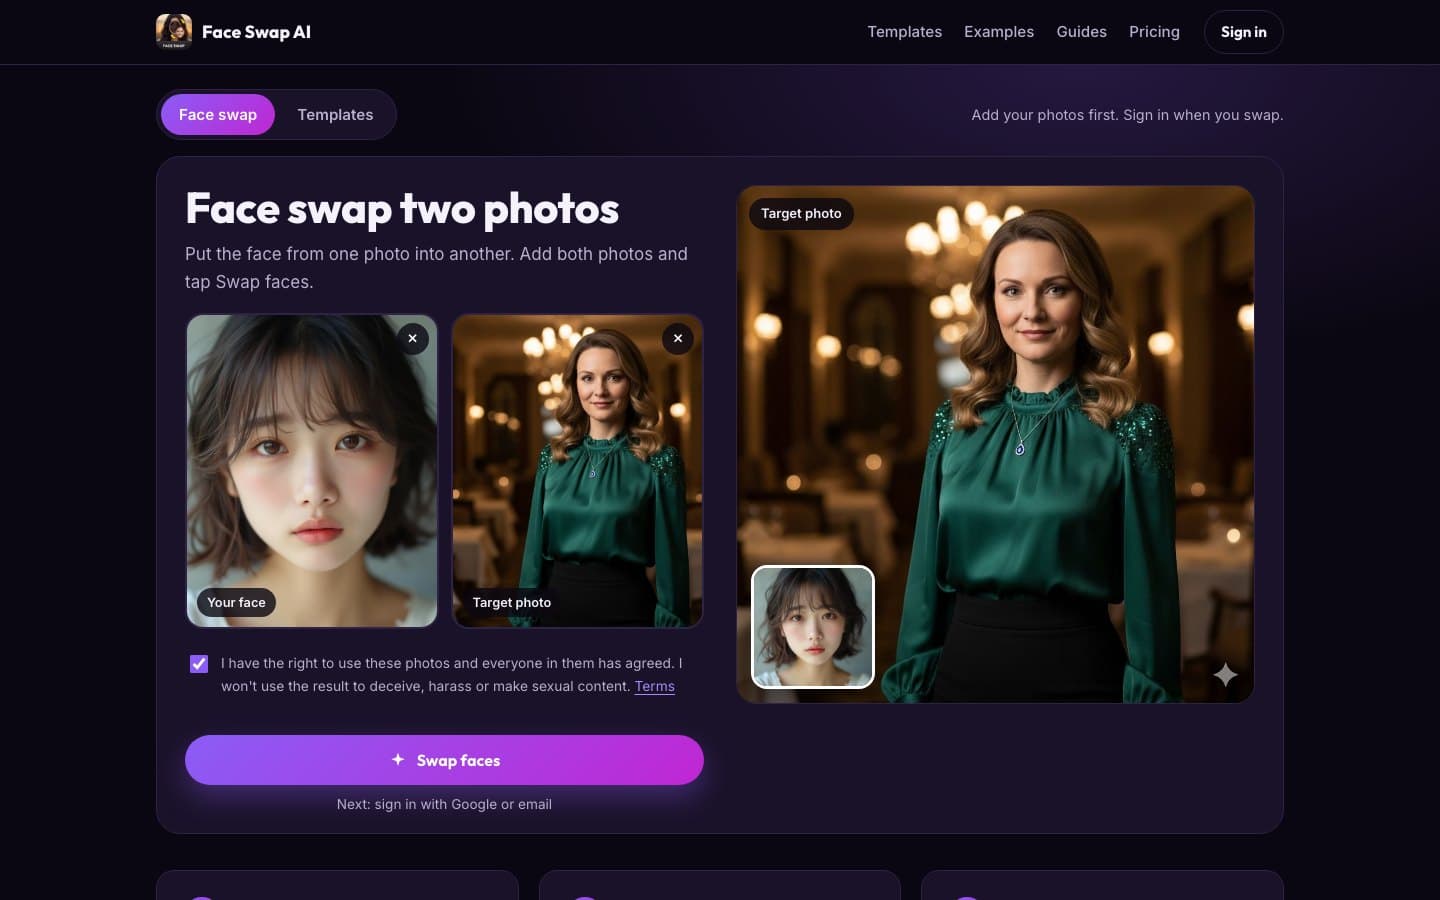Click the Face Swap AI brand name
Image resolution: width=1440 pixels, height=900 pixels.
pyautogui.click(x=256, y=32)
